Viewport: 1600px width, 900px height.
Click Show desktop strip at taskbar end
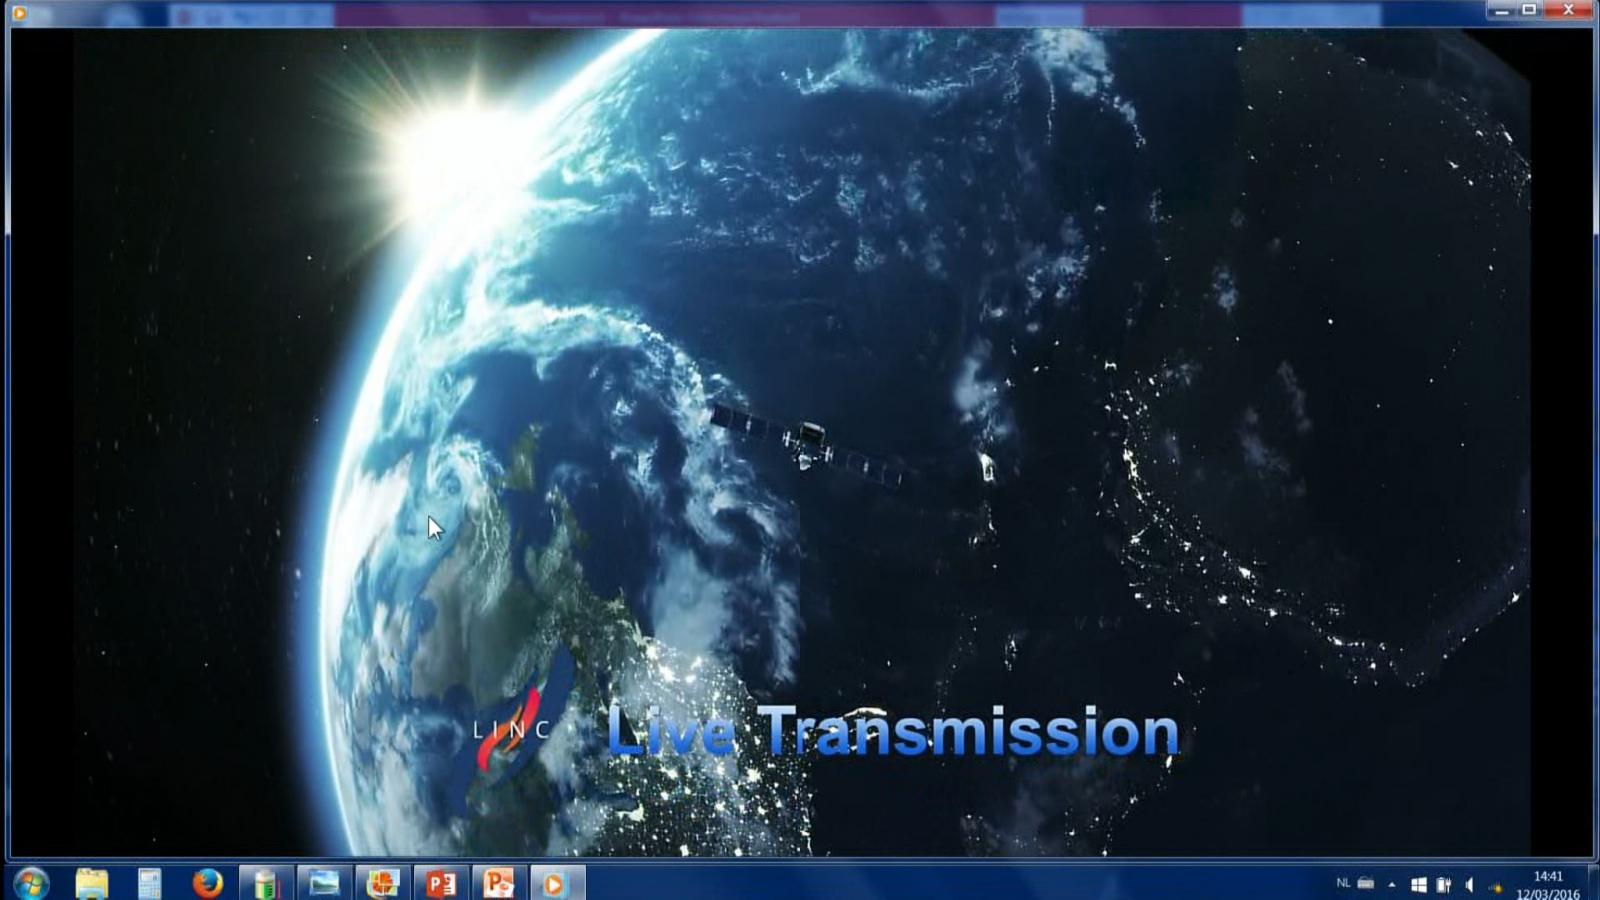click(x=1592, y=883)
